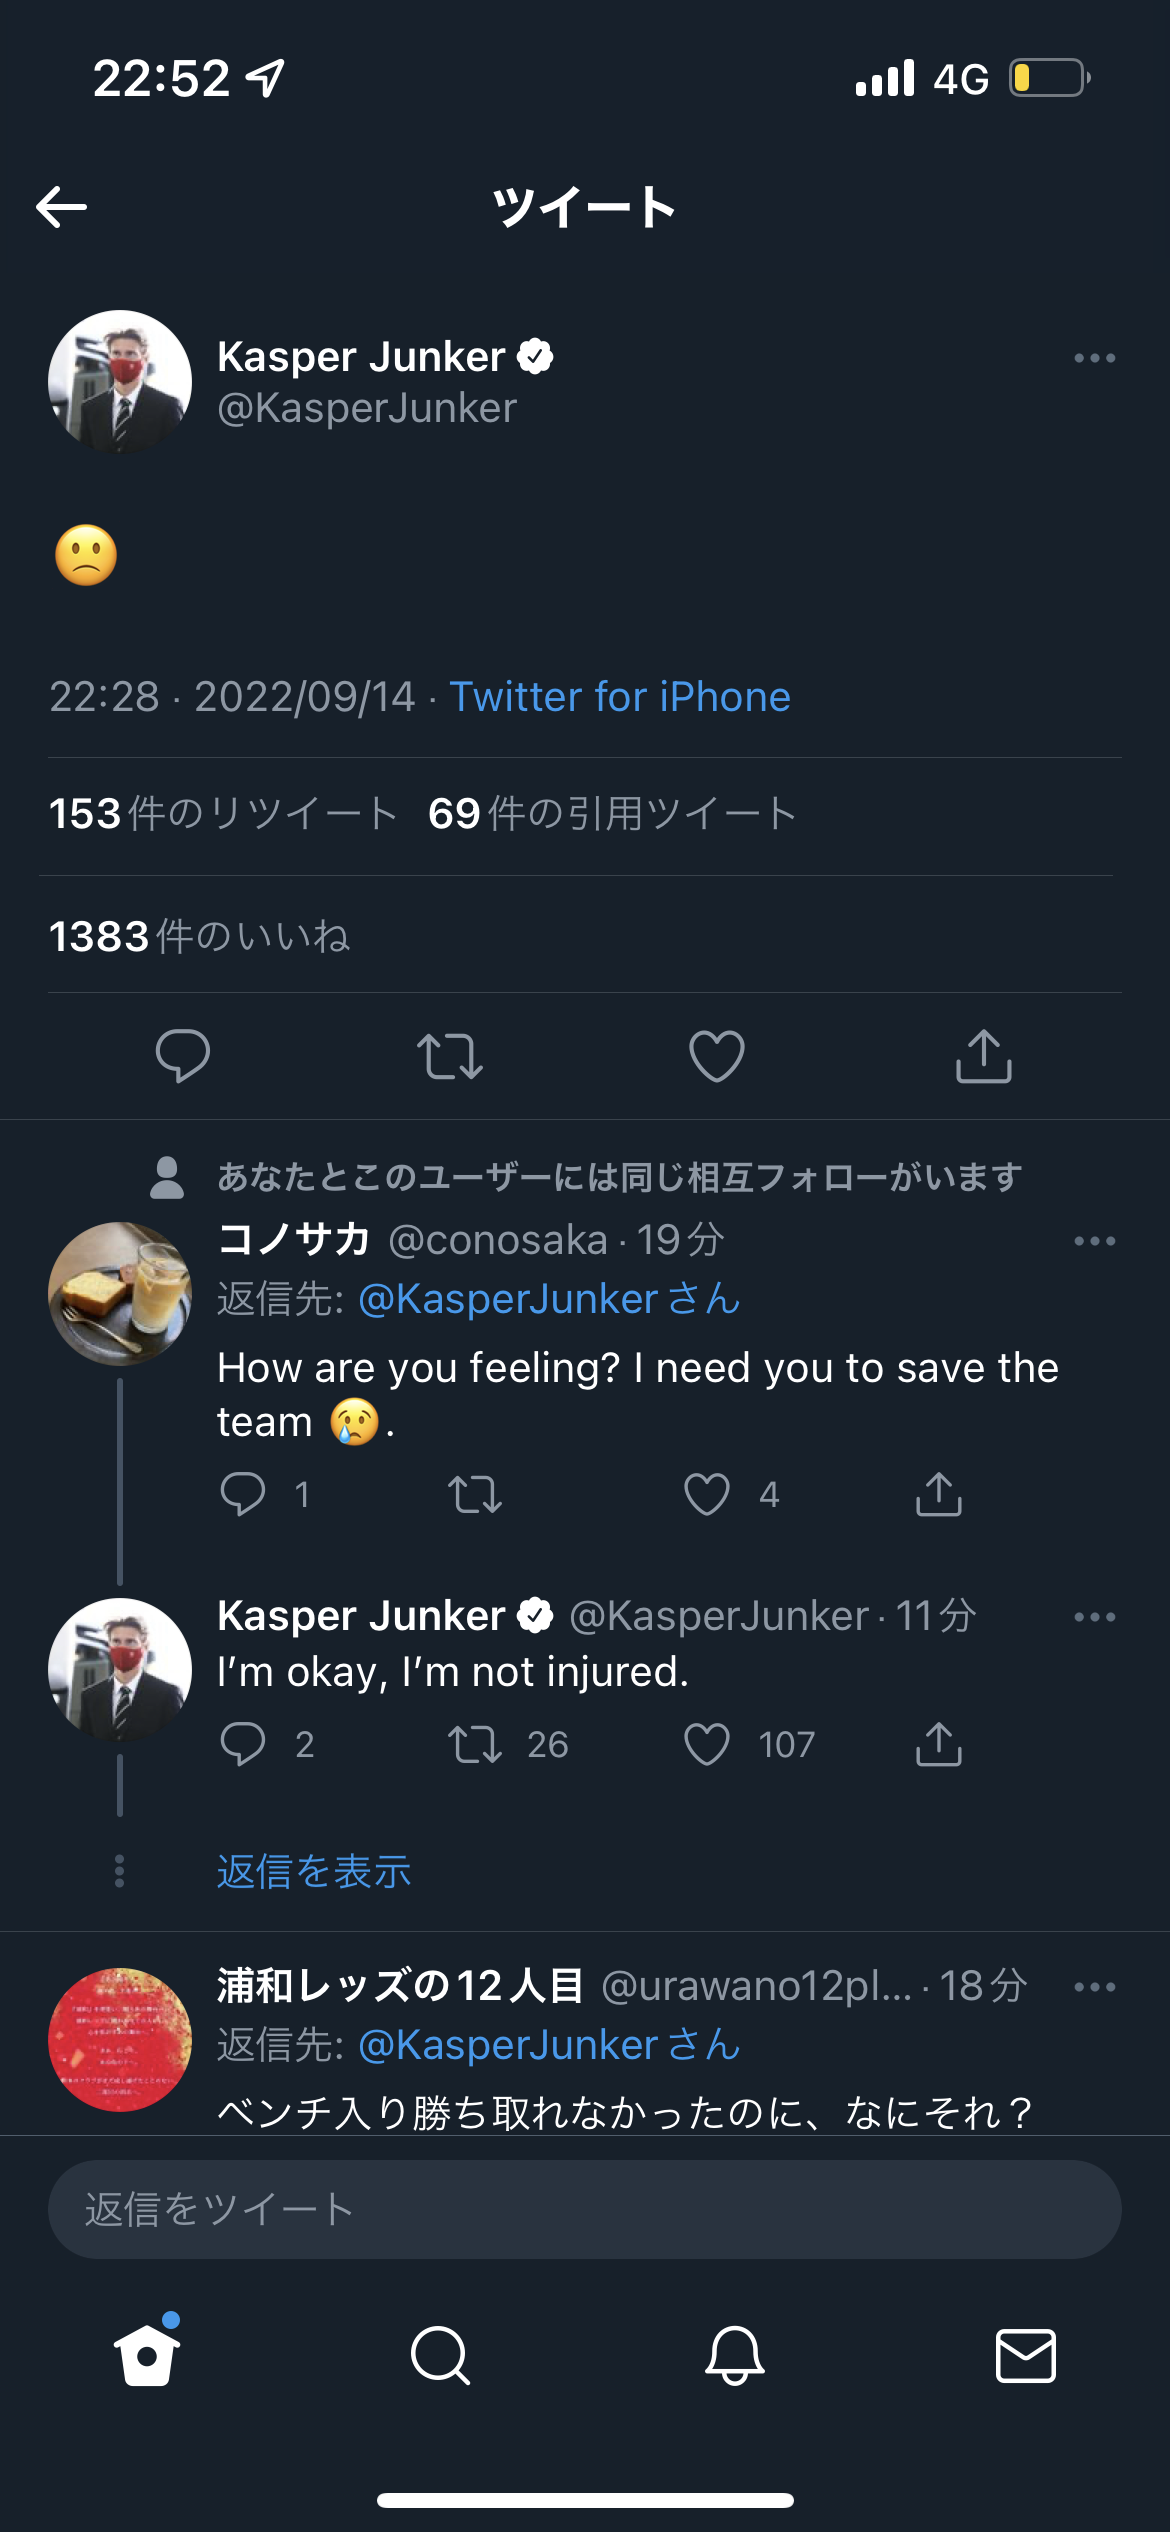
Task: Like the conosaka reply tweet
Action: coord(707,1494)
